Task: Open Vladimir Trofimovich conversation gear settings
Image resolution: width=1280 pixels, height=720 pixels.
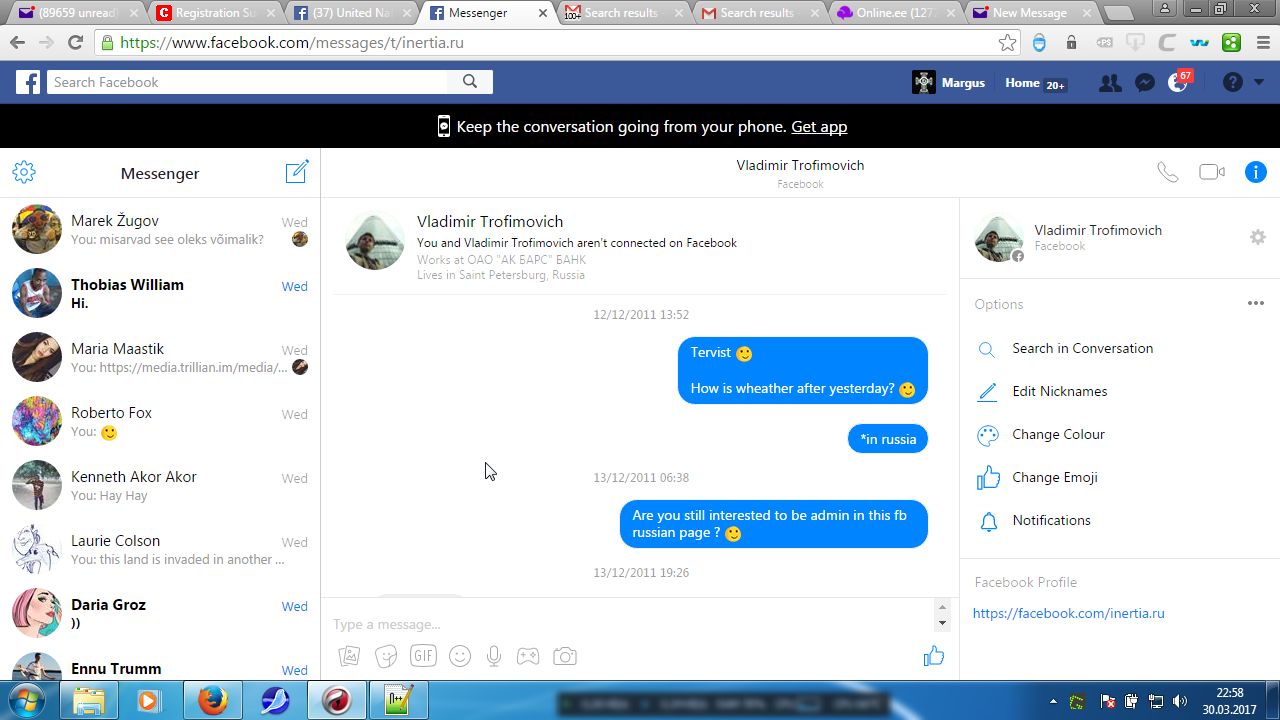Action: 1258,237
